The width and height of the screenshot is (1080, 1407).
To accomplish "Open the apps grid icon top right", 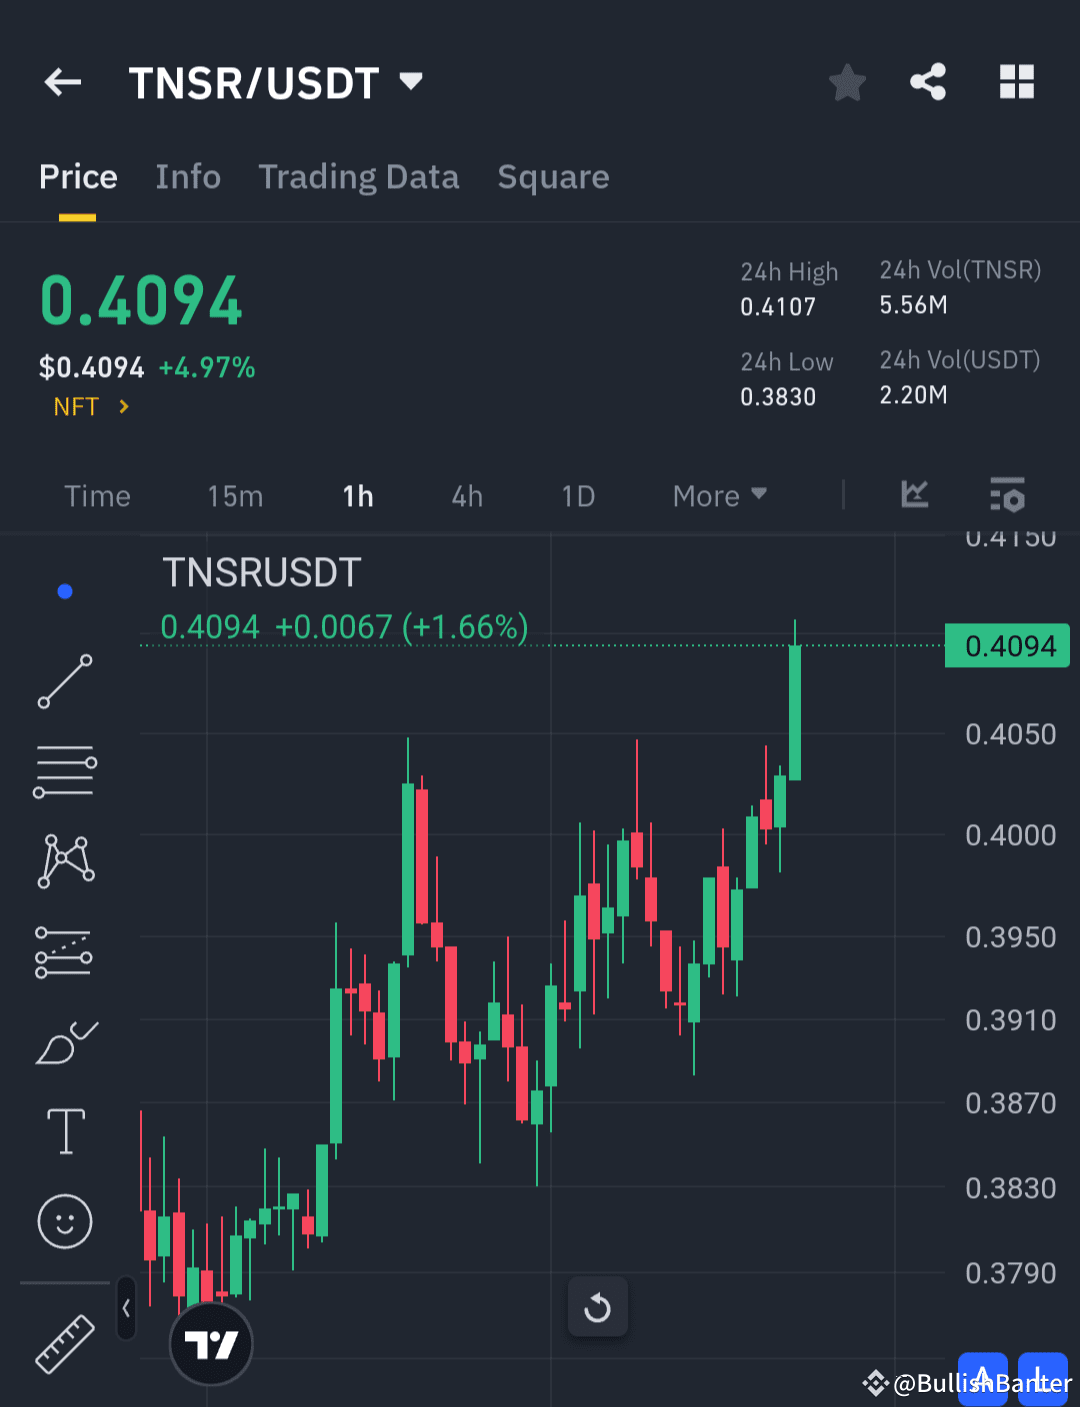I will 1017,82.
